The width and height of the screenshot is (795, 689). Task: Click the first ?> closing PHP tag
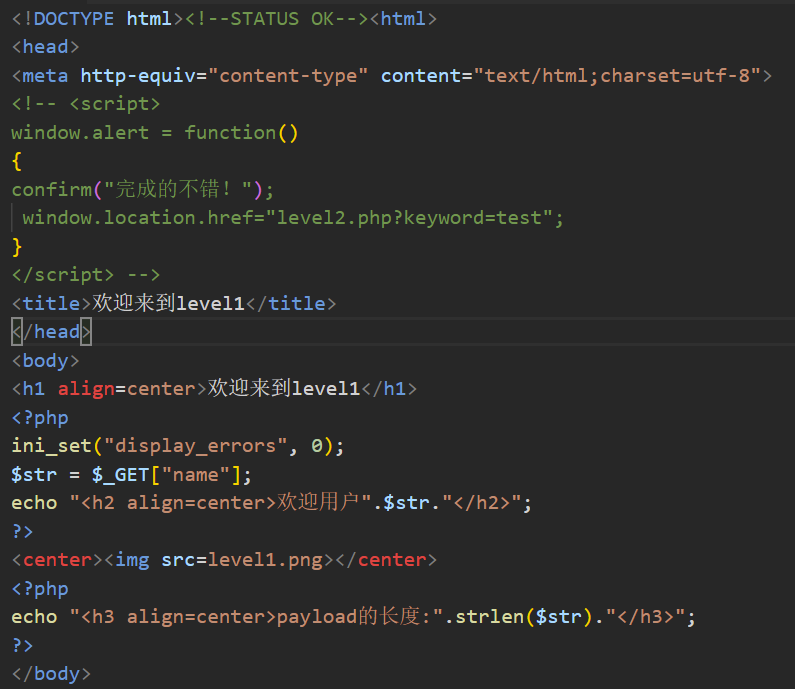point(22,531)
